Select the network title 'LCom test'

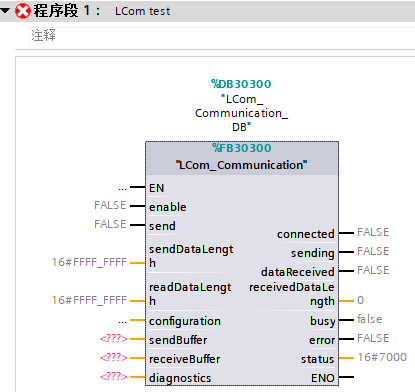tap(142, 11)
